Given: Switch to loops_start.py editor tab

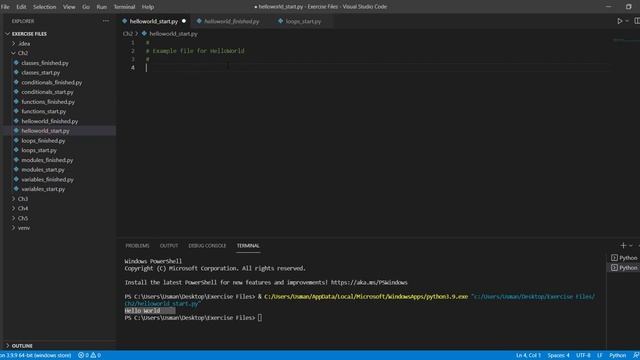Looking at the screenshot, I should (303, 21).
